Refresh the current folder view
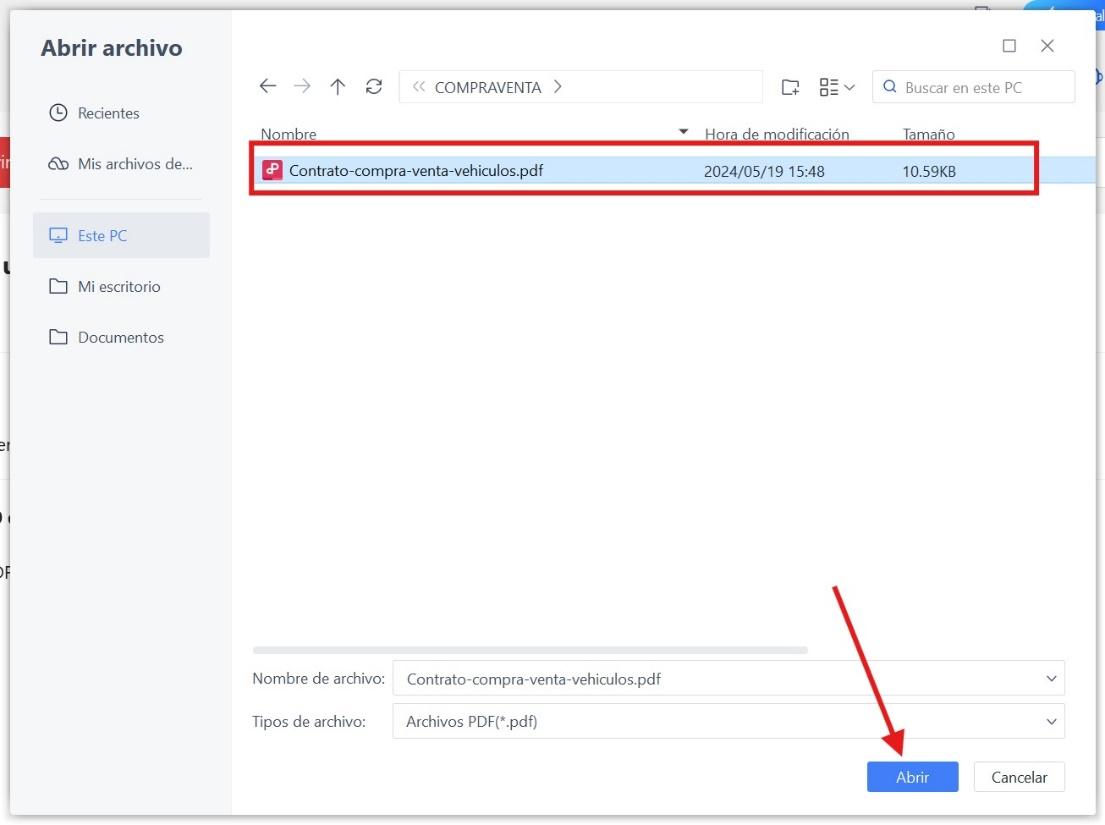This screenshot has width=1105, height=825. coord(373,86)
